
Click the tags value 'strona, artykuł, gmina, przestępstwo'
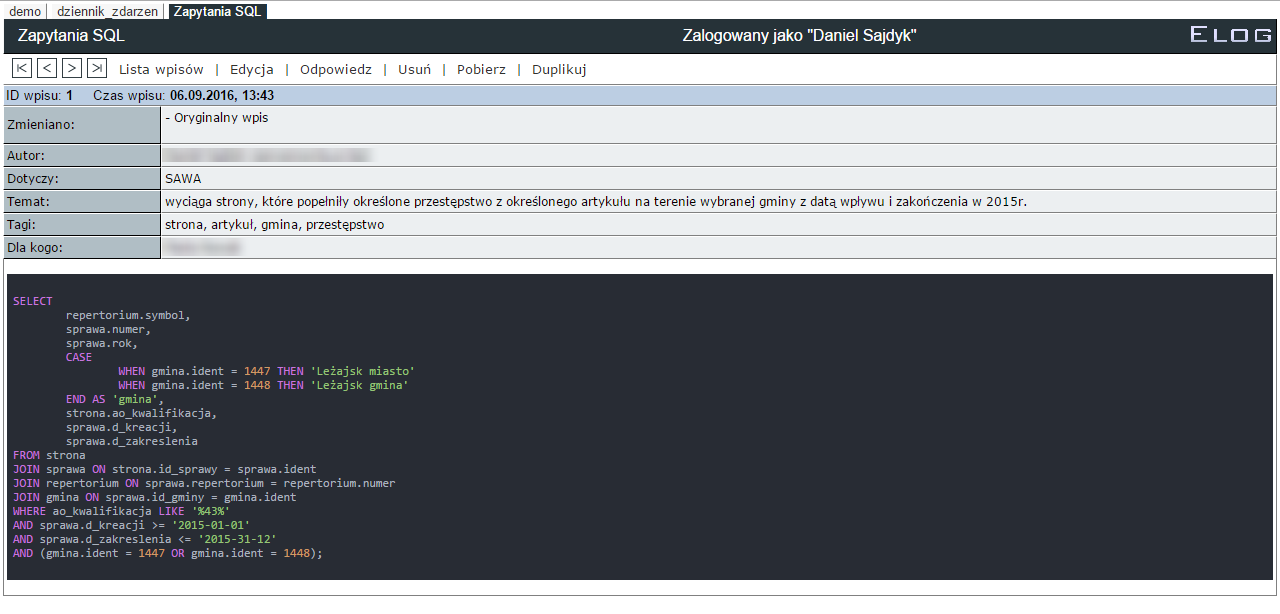275,225
